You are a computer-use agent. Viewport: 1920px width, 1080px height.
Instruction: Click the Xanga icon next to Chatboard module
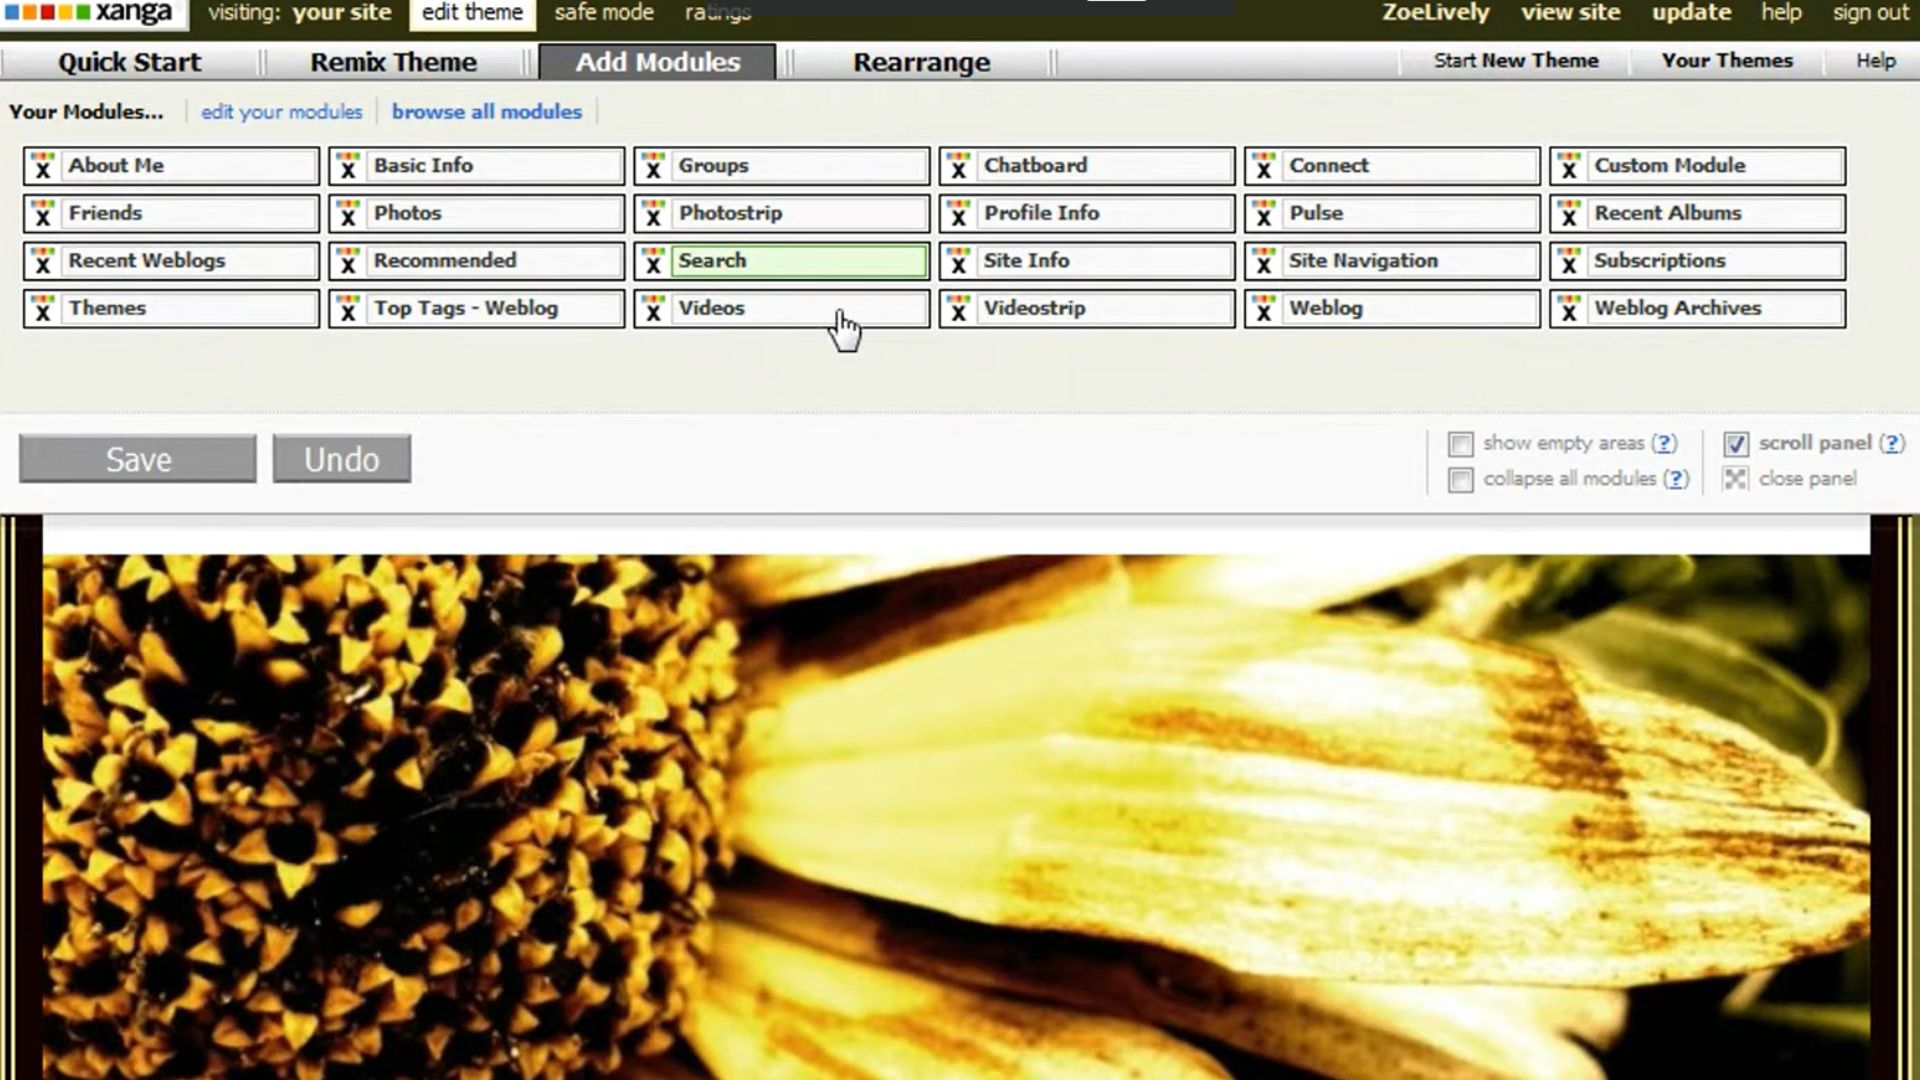coord(958,166)
